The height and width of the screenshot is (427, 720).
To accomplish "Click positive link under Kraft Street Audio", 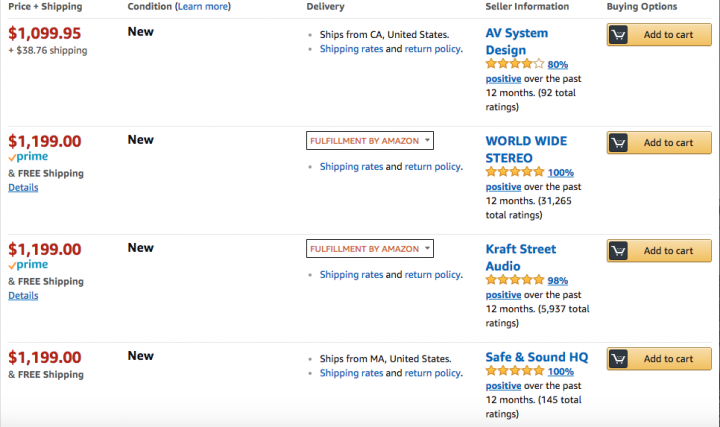I will pos(503,295).
